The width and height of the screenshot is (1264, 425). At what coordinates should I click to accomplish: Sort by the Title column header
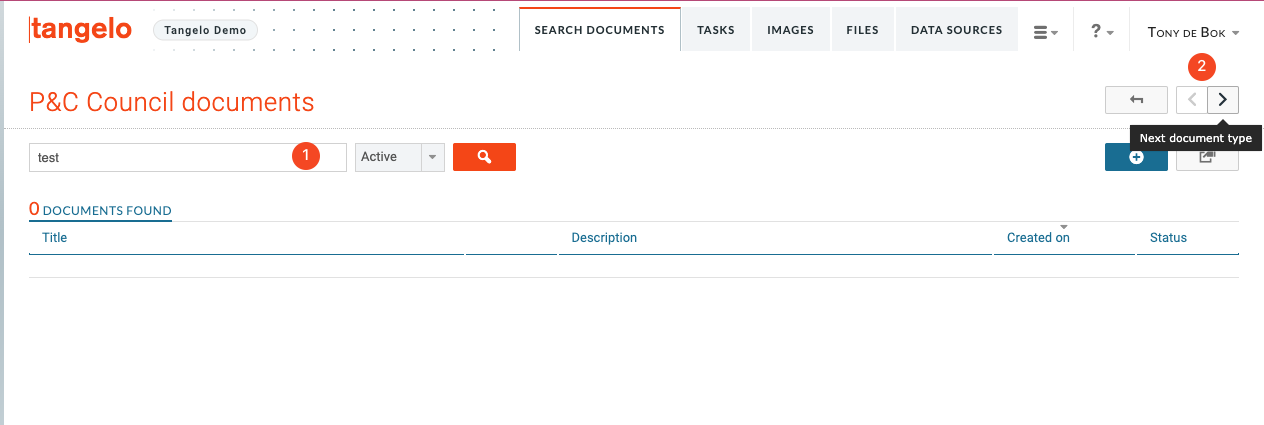click(x=55, y=238)
